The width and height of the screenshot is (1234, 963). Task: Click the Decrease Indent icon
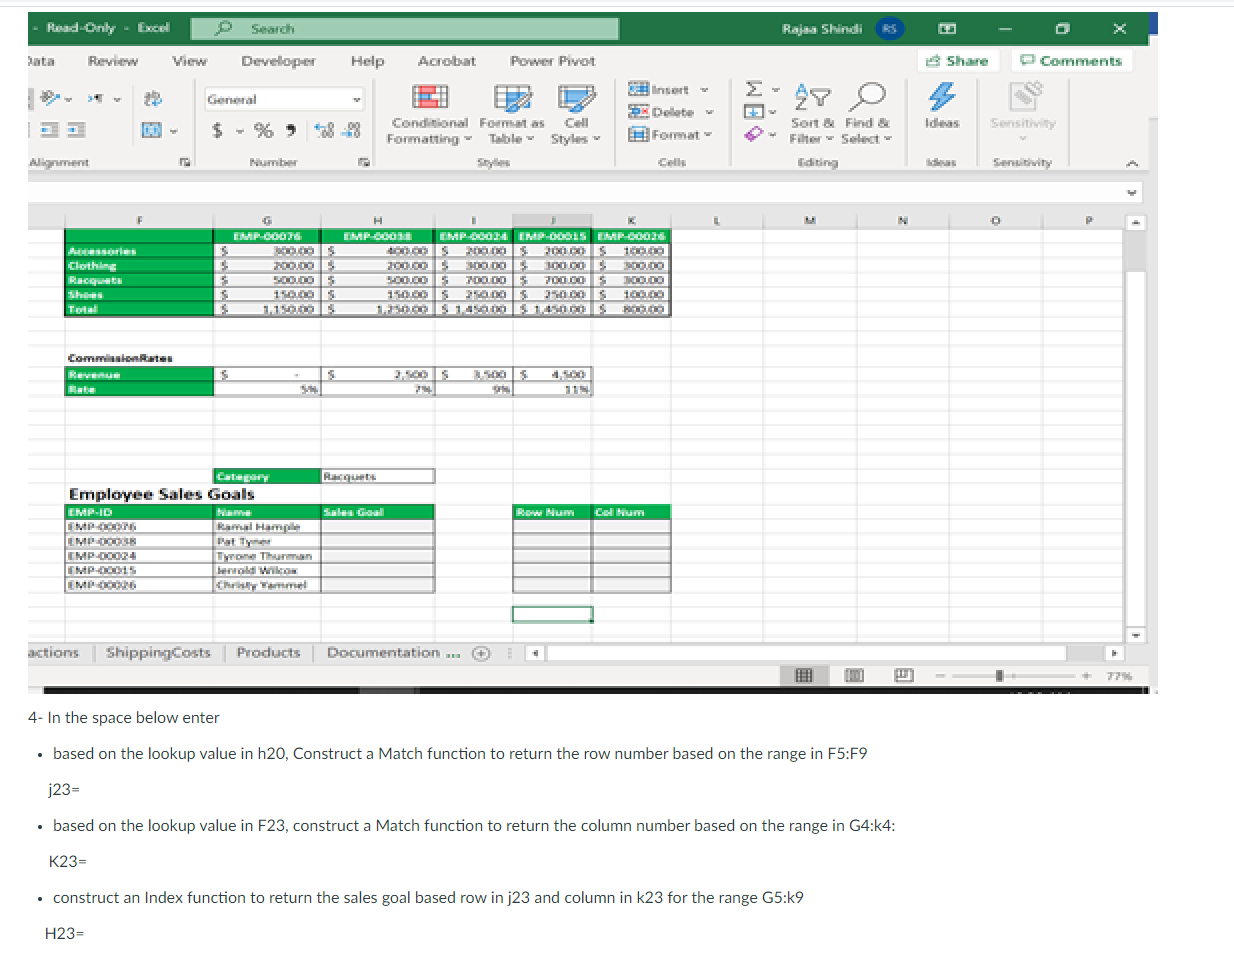pos(50,130)
